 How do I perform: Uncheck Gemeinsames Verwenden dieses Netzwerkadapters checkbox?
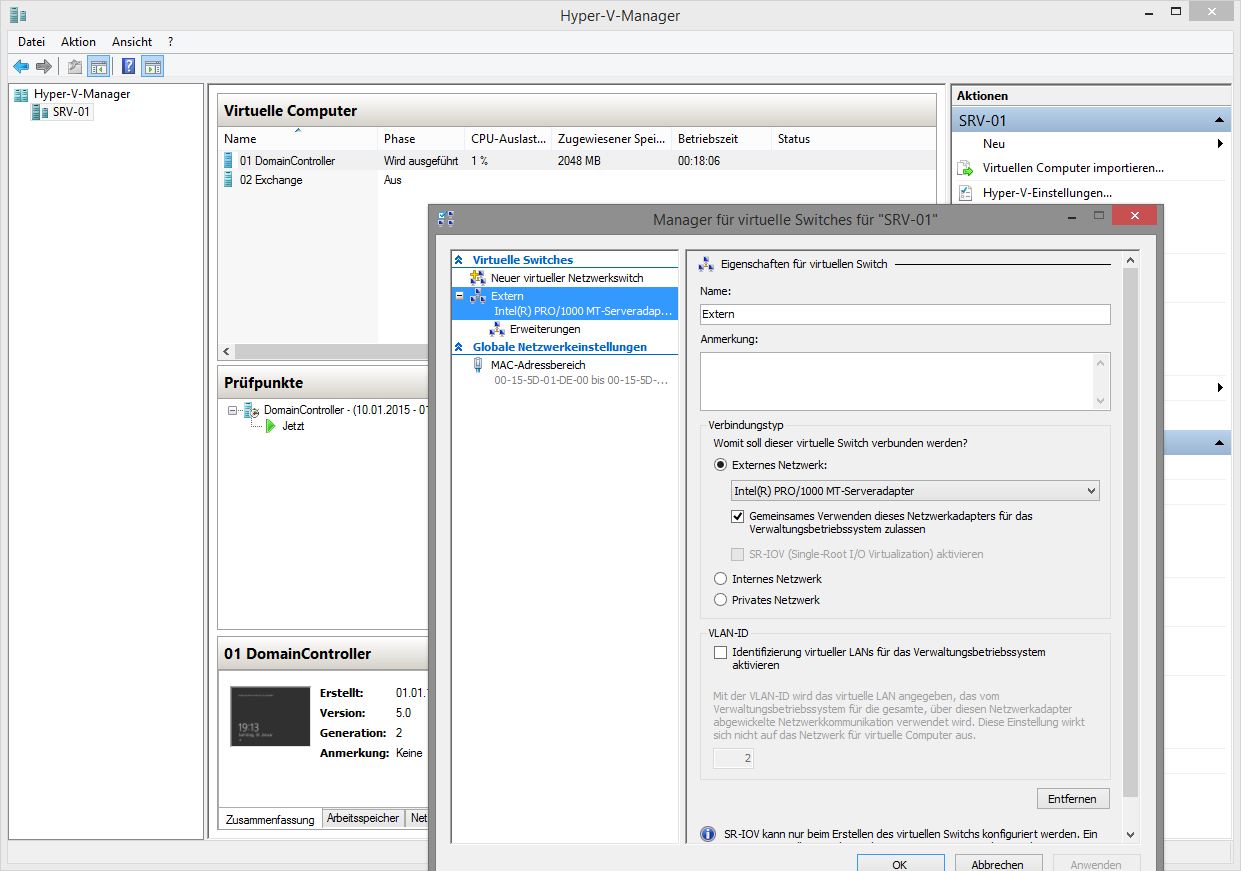click(x=738, y=517)
